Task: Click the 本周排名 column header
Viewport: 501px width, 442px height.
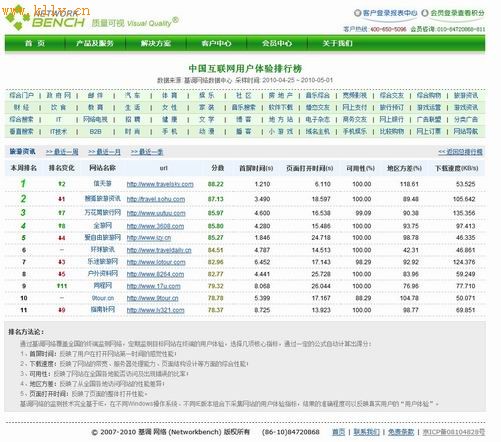Action: click(x=24, y=168)
